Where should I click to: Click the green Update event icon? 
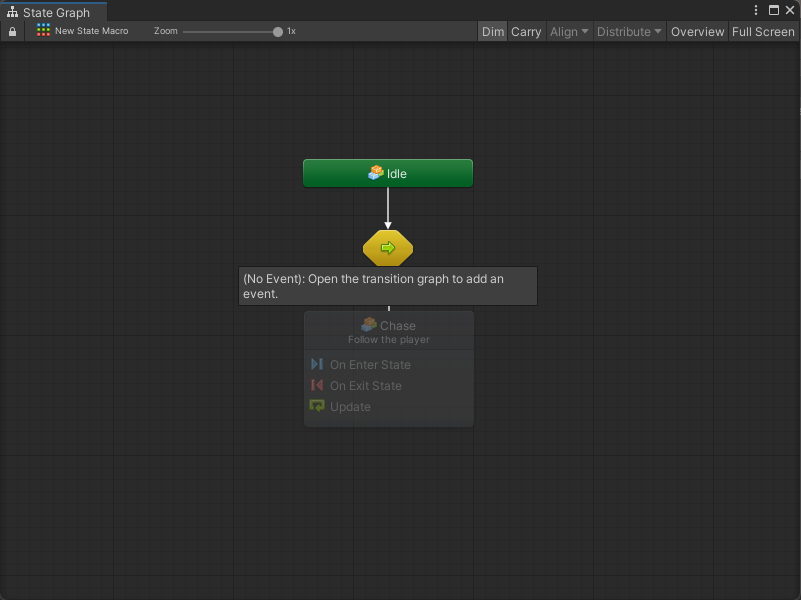[x=317, y=407]
